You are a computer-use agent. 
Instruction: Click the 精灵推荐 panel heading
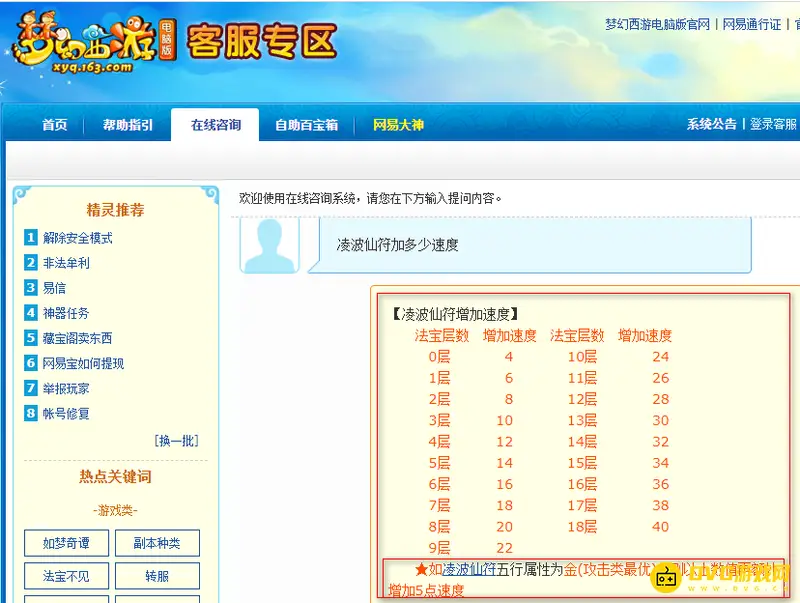115,210
